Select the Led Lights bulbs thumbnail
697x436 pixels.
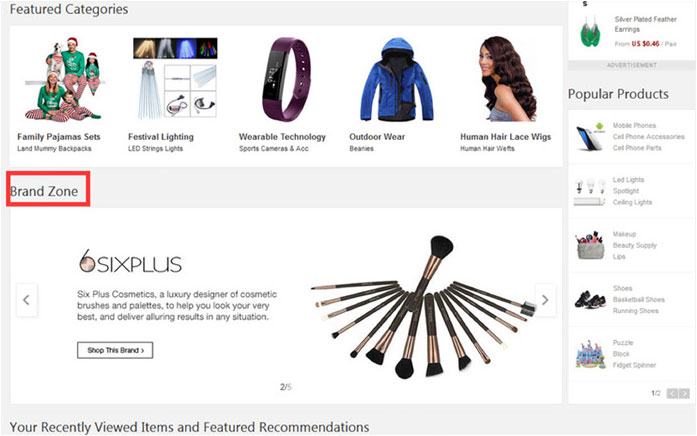click(590, 192)
